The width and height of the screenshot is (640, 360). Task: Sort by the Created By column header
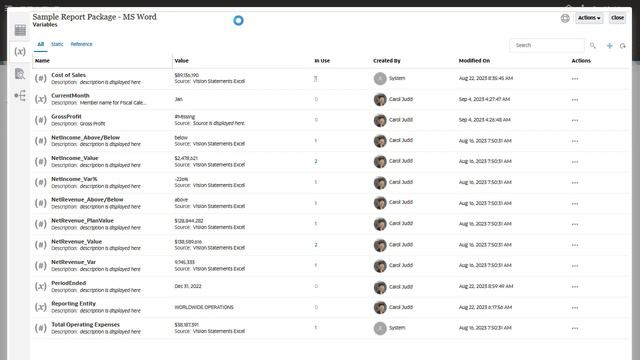[387, 61]
